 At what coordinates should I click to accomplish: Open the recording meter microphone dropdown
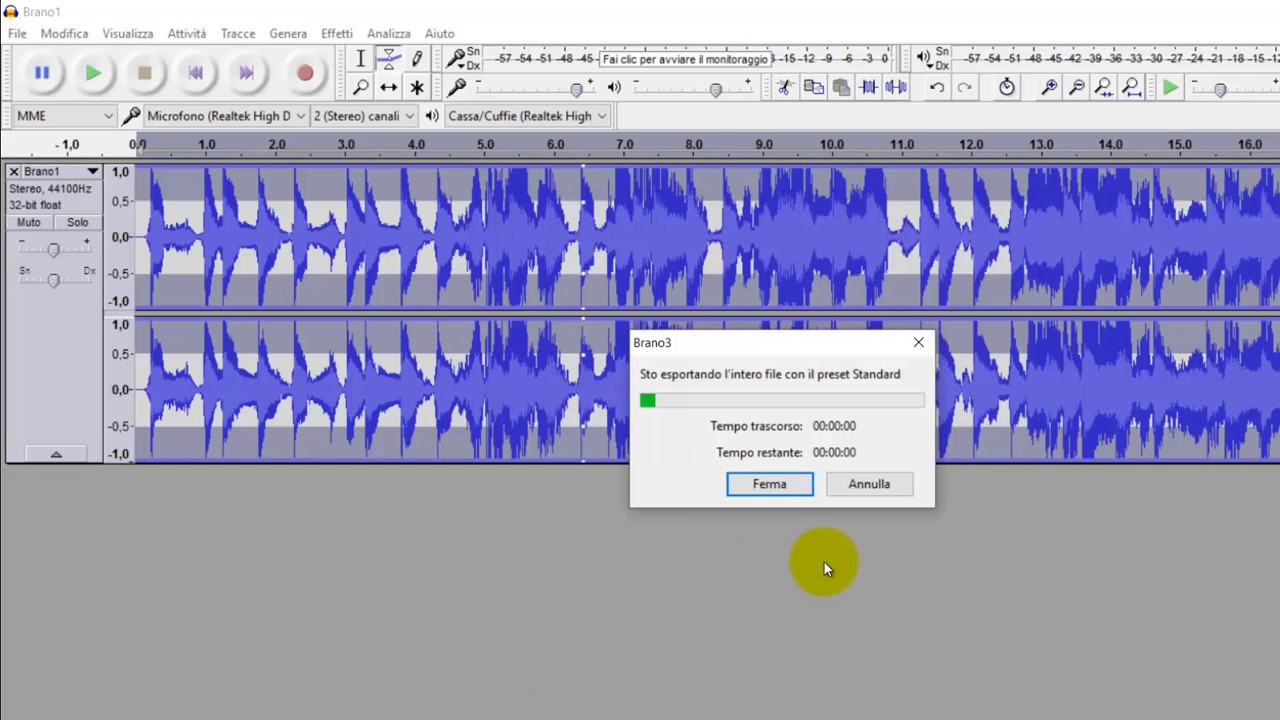(457, 59)
